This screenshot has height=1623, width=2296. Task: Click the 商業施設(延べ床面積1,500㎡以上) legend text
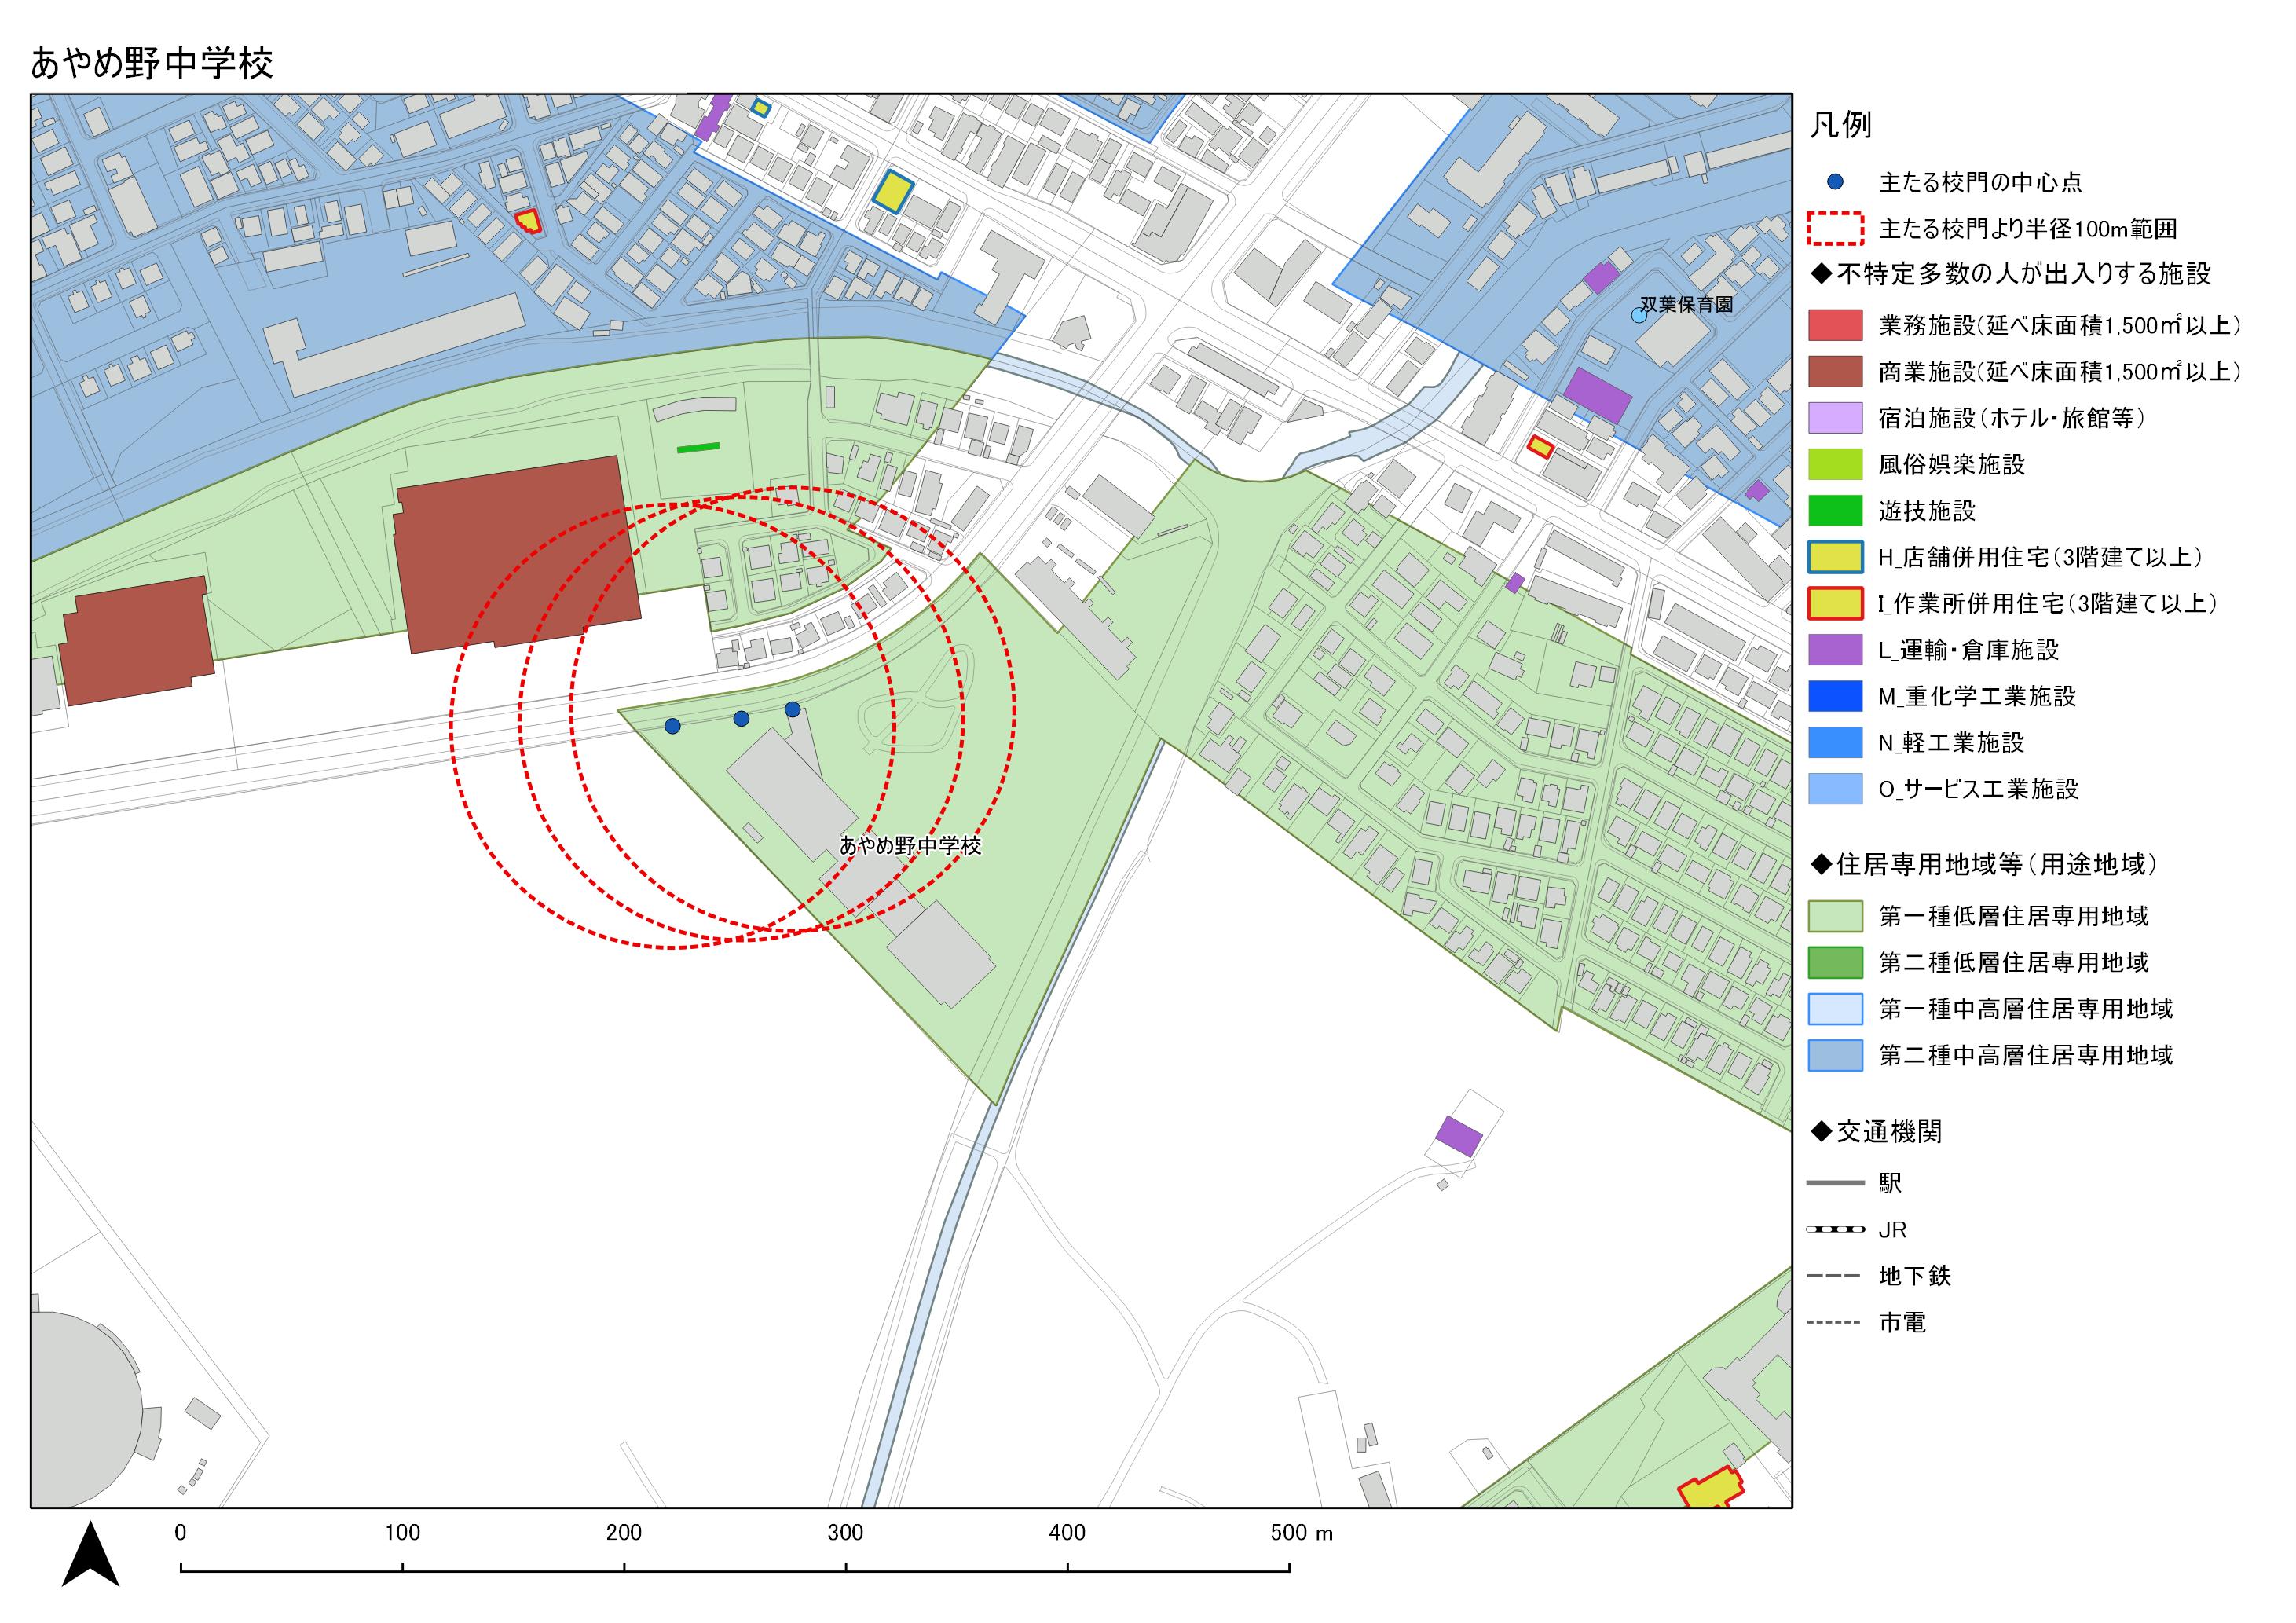tap(2060, 372)
